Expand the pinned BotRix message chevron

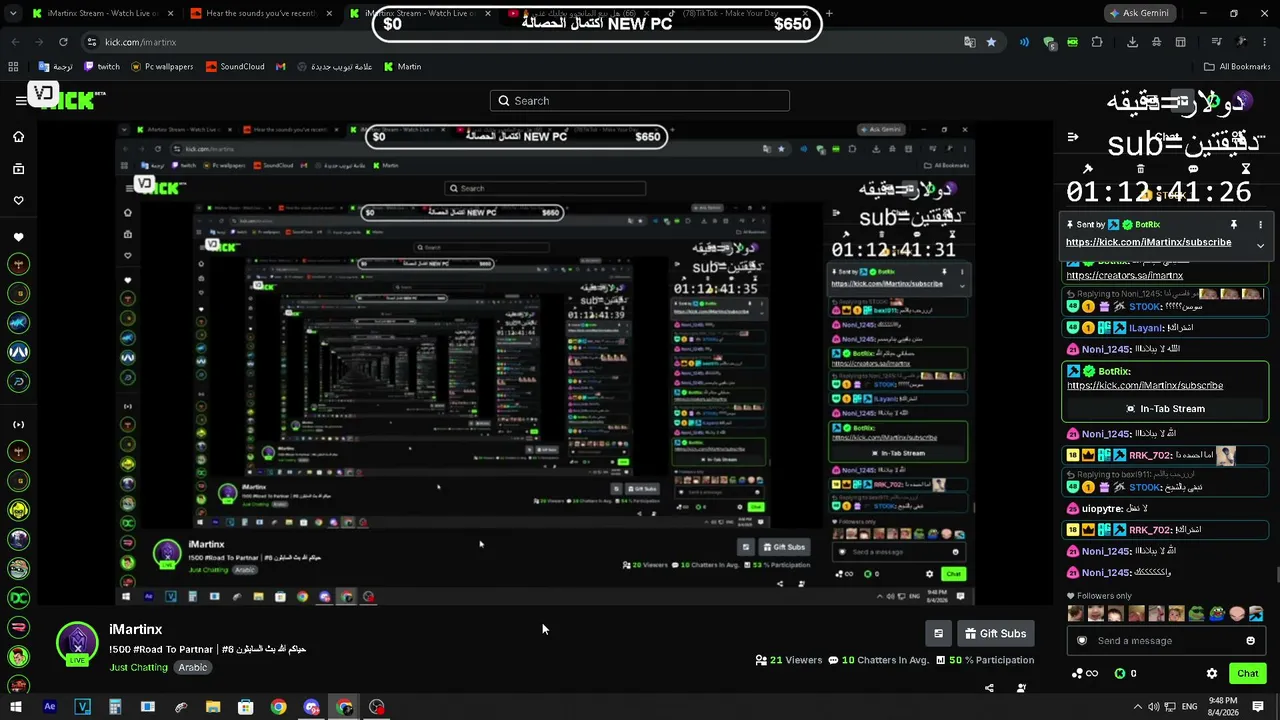coord(1260,245)
